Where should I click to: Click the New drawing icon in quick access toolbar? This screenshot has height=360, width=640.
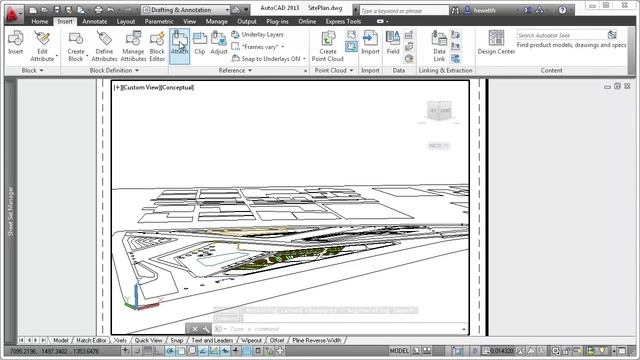pyautogui.click(x=33, y=10)
